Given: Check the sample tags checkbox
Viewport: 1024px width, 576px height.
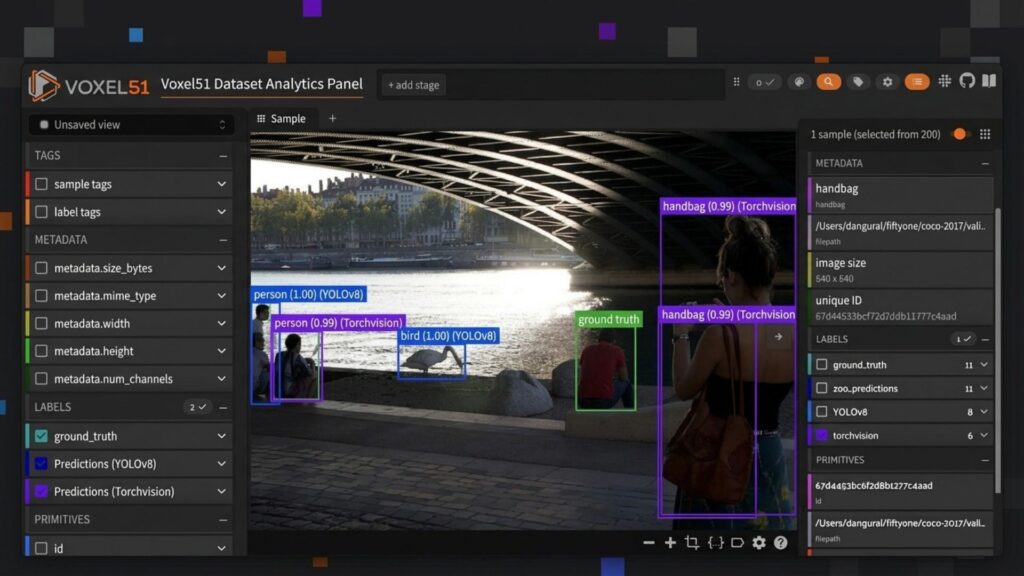Looking at the screenshot, I should pos(41,184).
